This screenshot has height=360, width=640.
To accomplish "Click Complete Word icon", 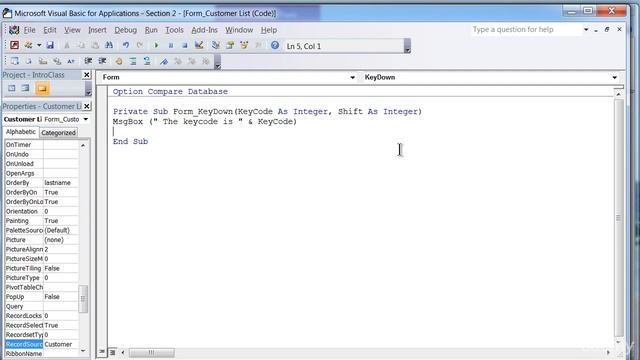I will [x=71, y=61].
